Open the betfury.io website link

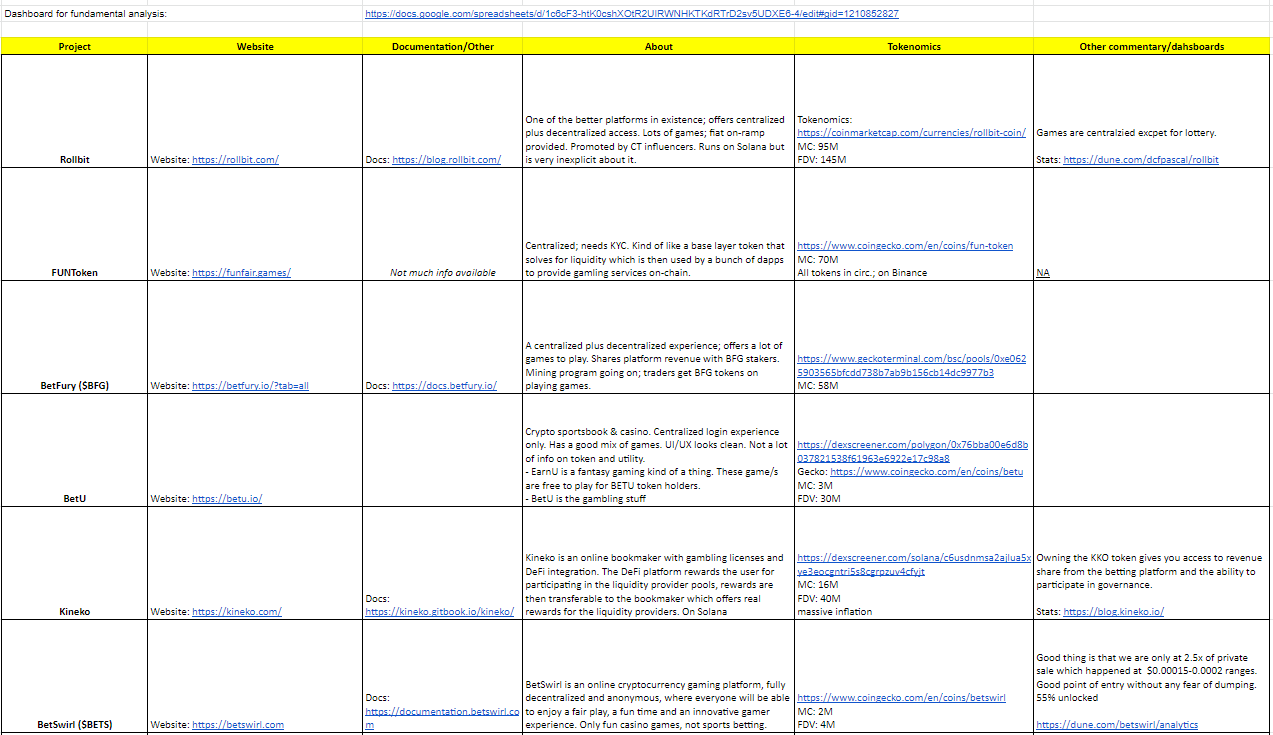click(x=250, y=386)
